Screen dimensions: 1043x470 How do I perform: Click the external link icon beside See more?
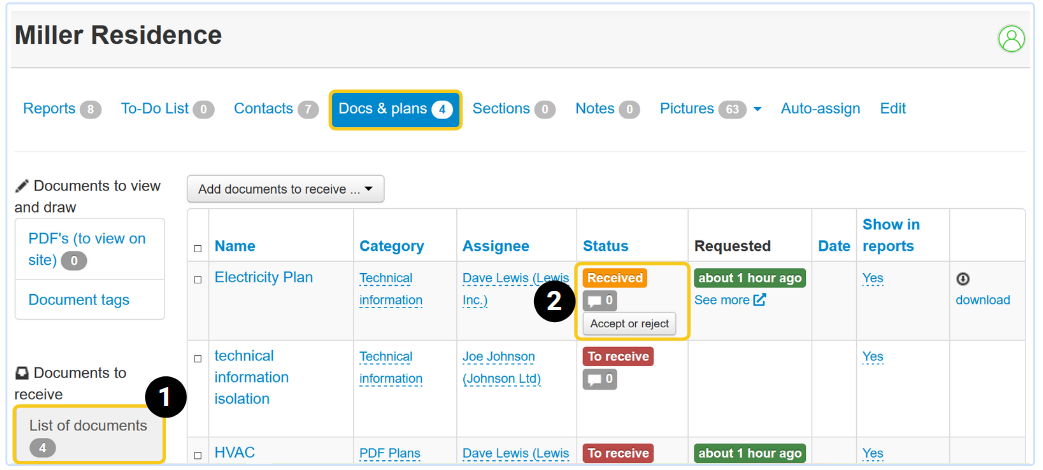pos(760,300)
